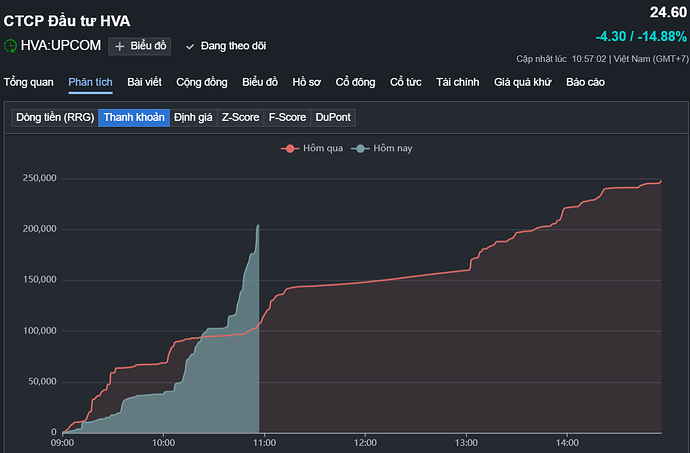Viewport: 690px width, 453px height.
Task: Click the peak of today's teal volume area
Action: tap(258, 226)
